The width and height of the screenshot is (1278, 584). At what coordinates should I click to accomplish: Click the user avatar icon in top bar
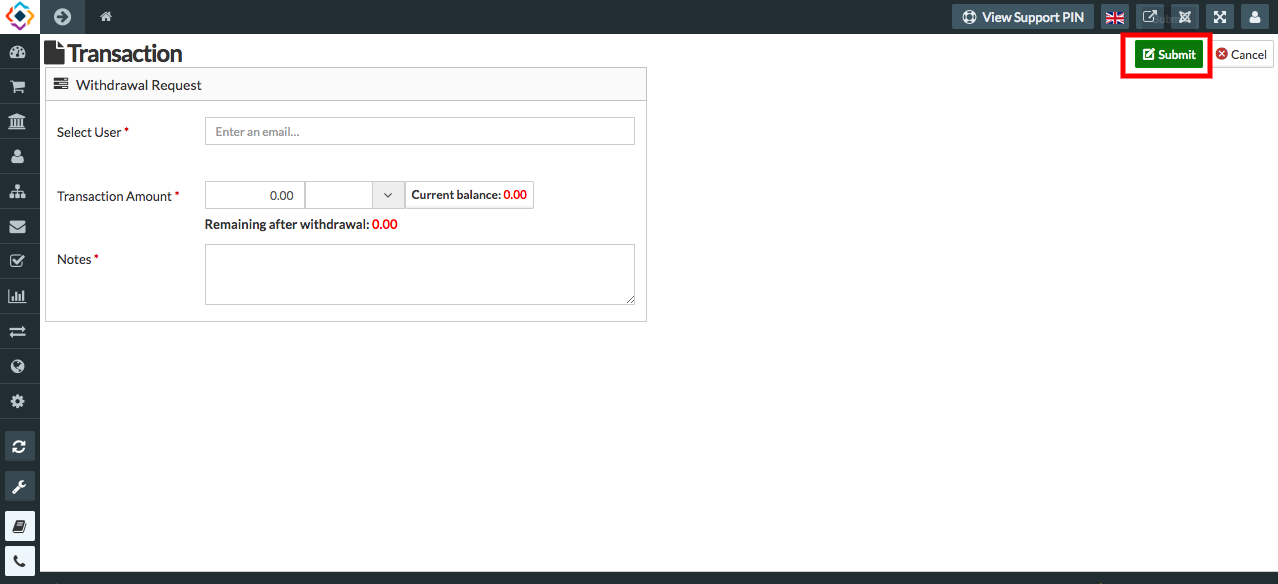click(1254, 16)
